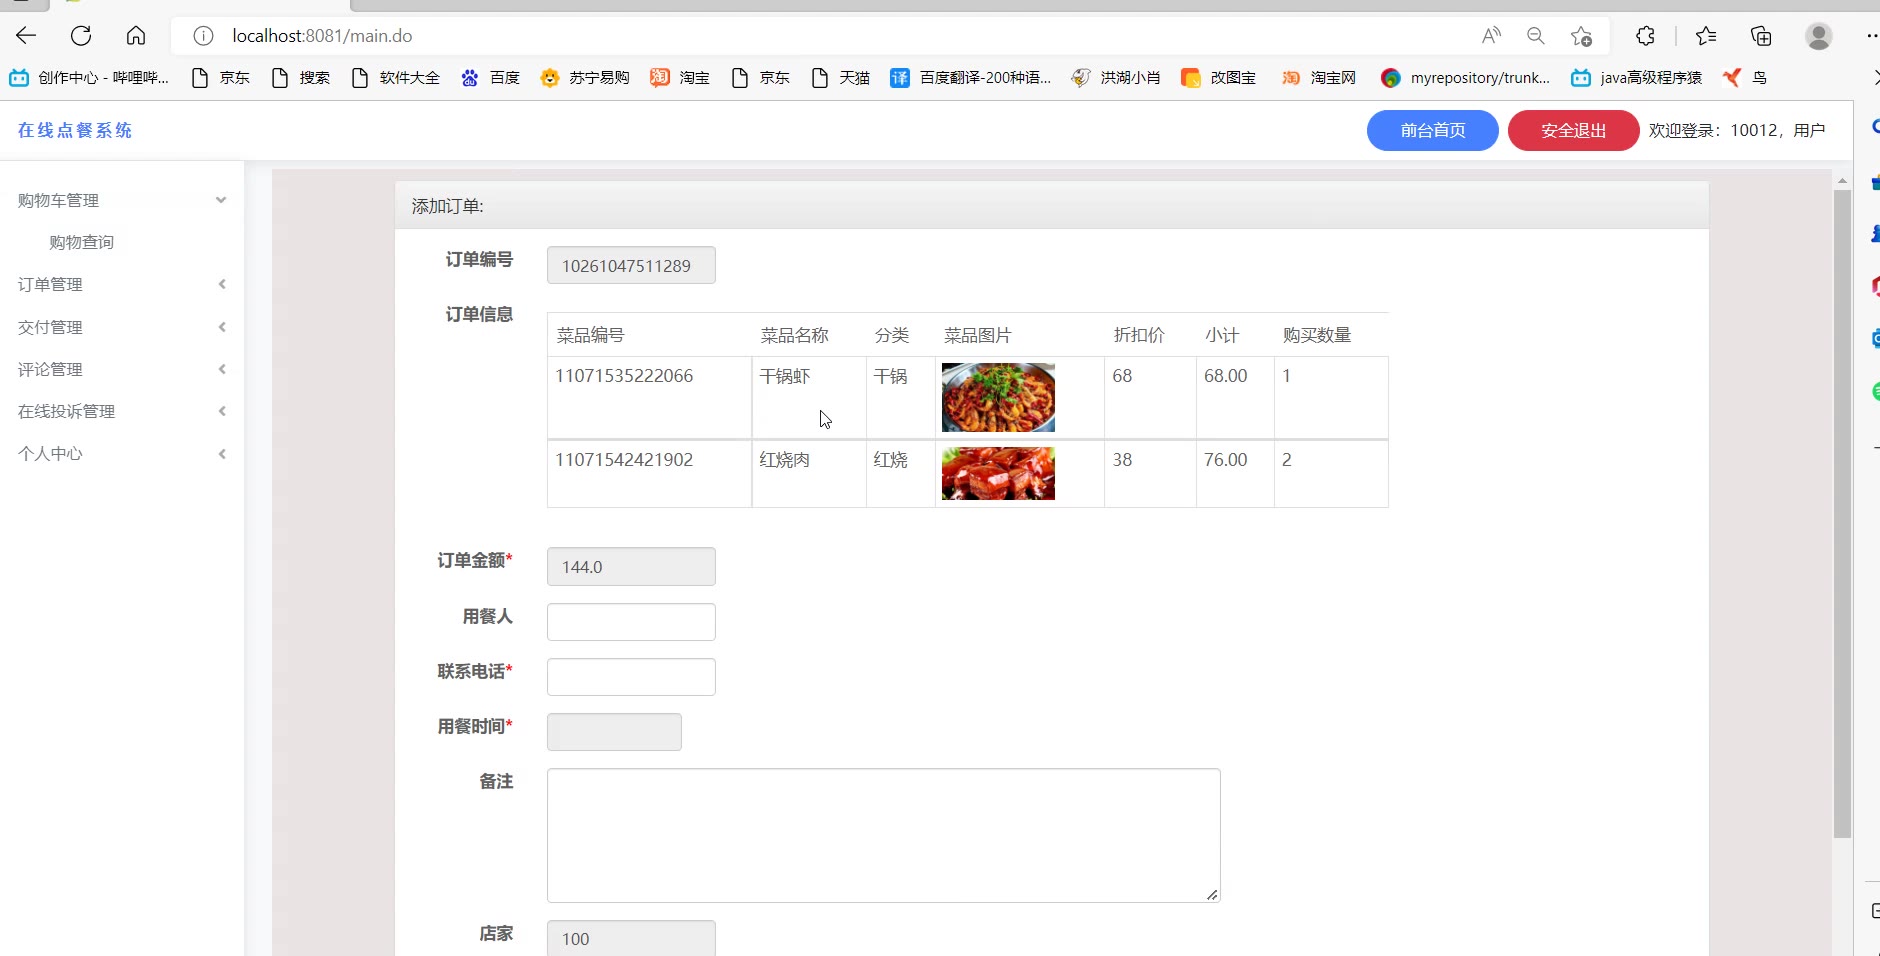The image size is (1880, 956).
Task: Open 洪湖小肖 bookmark
Action: (x=1116, y=78)
